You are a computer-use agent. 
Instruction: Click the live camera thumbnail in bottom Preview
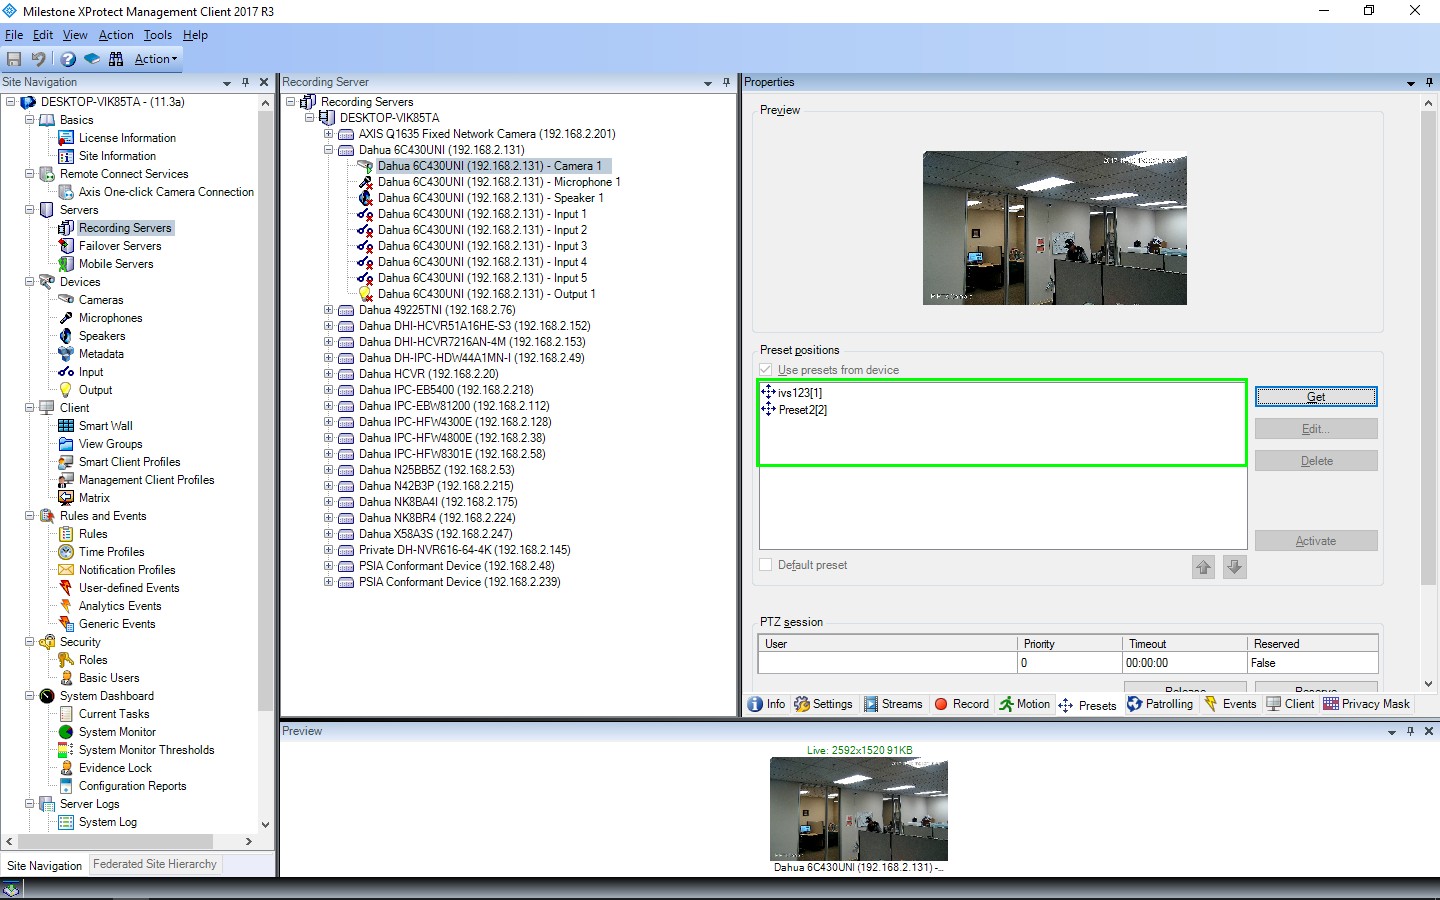tap(859, 809)
